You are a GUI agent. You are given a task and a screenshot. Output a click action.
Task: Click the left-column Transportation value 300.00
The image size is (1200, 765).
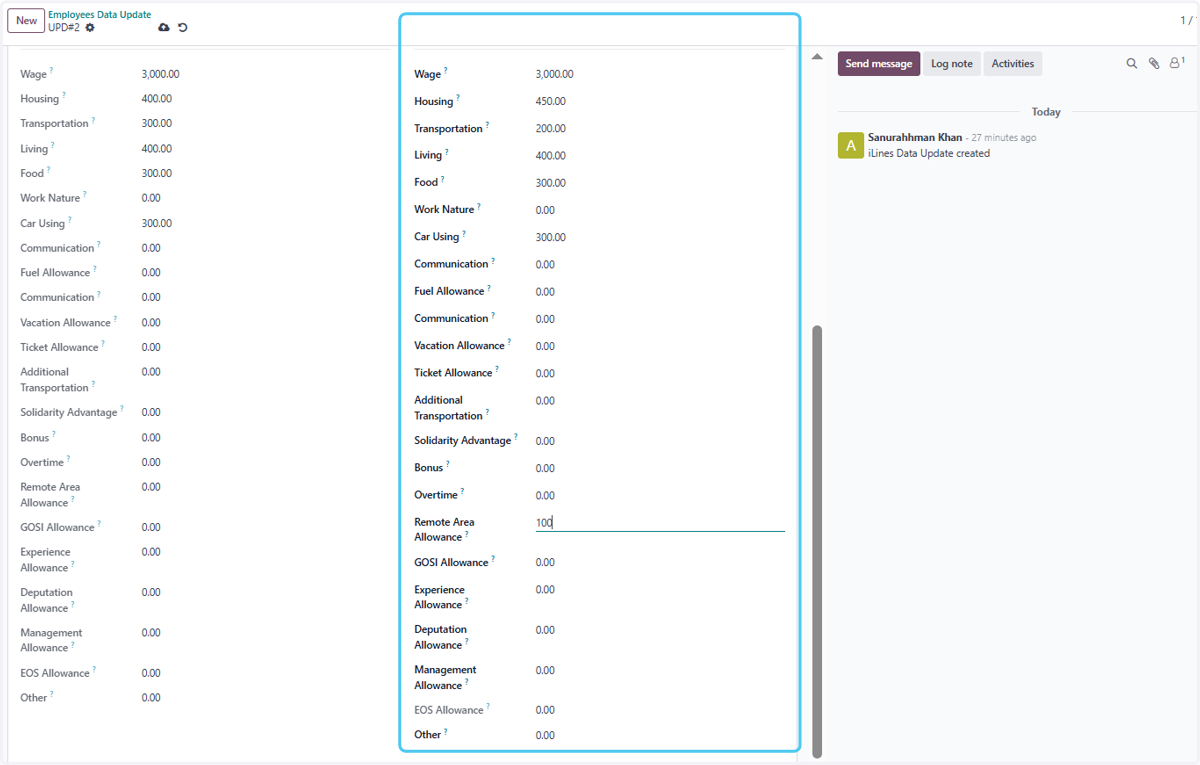pos(157,123)
